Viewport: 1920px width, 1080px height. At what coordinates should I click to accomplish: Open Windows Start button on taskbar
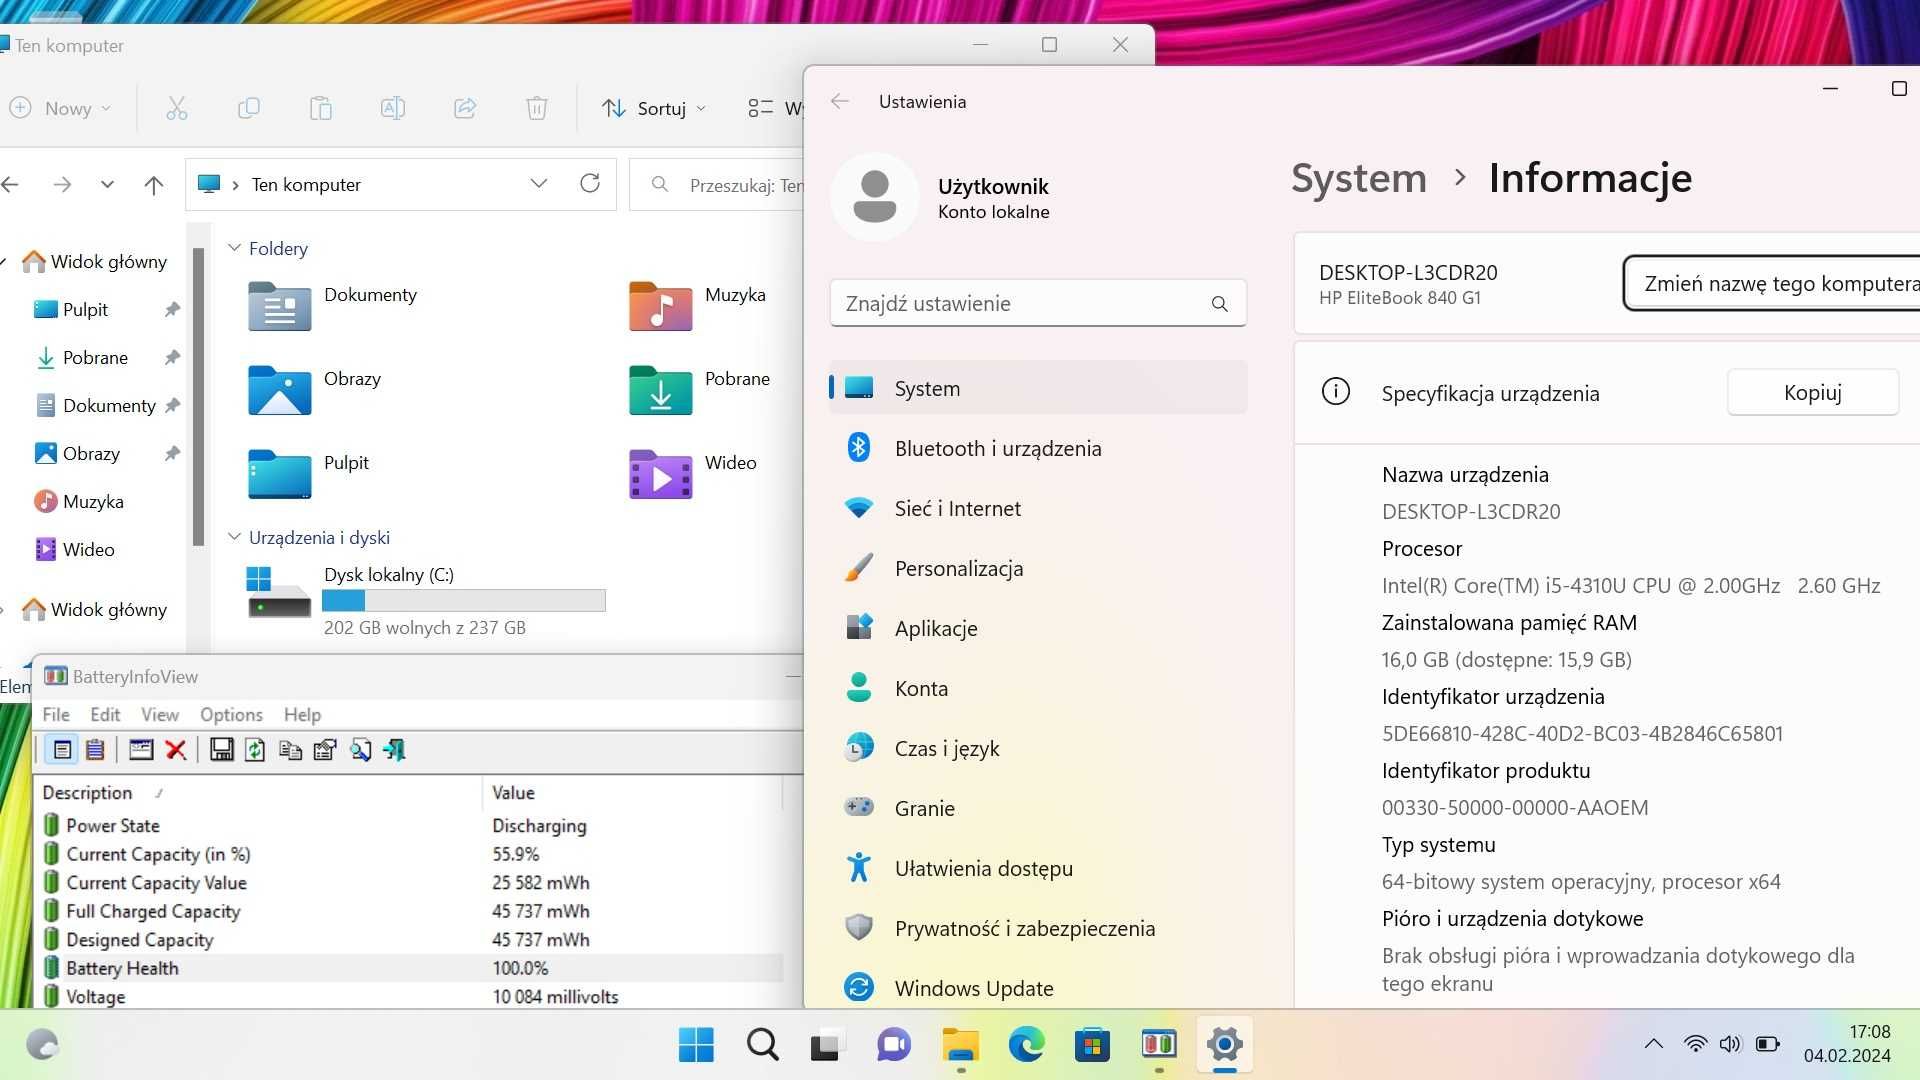tap(696, 1045)
